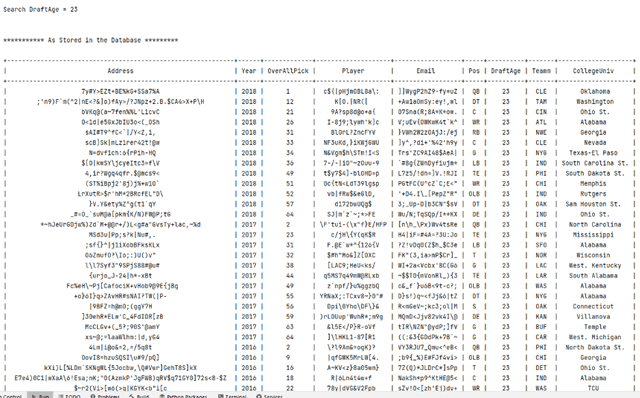Screen dimensions: 640x398
Task: Open the Version Control tab
Action: pyautogui.click(x=11, y=396)
